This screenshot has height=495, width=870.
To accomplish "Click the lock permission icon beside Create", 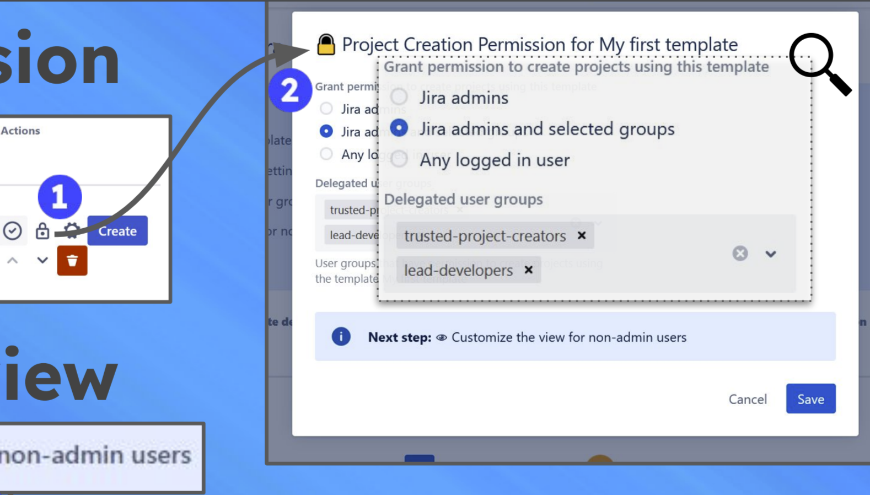I will (x=42, y=231).
